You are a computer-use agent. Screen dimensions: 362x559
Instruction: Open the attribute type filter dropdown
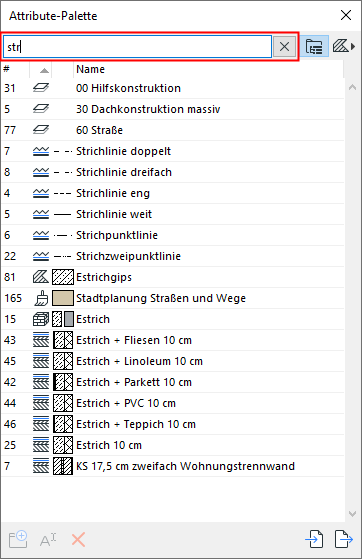pyautogui.click(x=344, y=46)
